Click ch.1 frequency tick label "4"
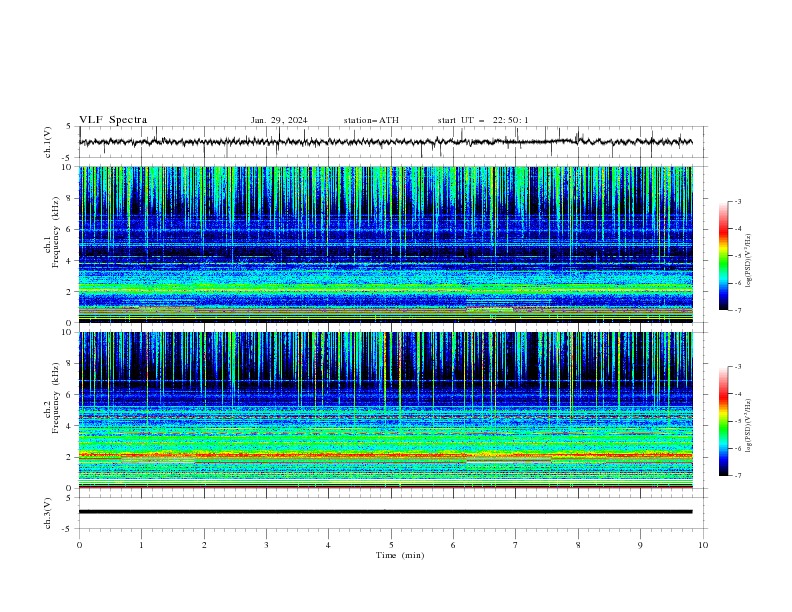Viewport: 792px width, 612px height. pos(71,261)
